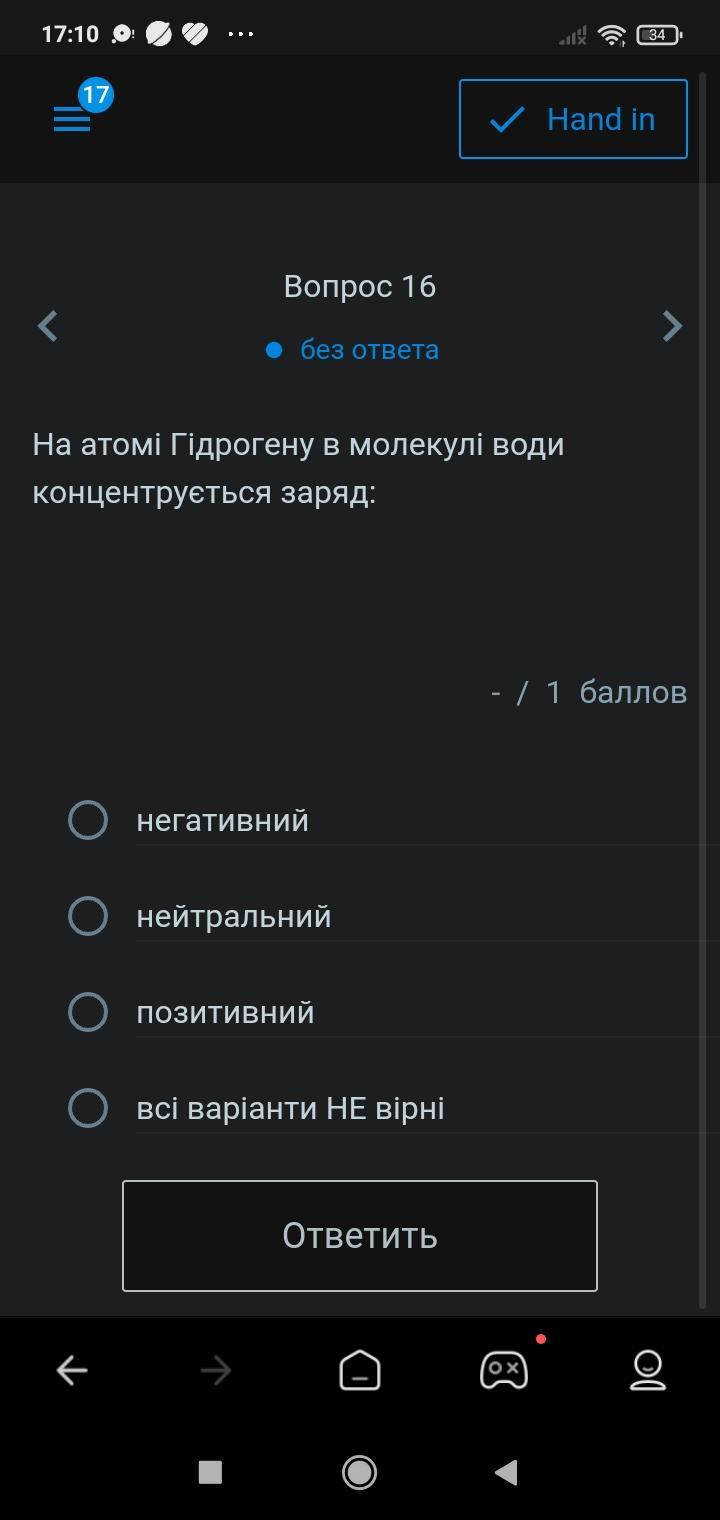Click the 'без ответа' status label
The image size is (720, 1520).
[x=369, y=350]
